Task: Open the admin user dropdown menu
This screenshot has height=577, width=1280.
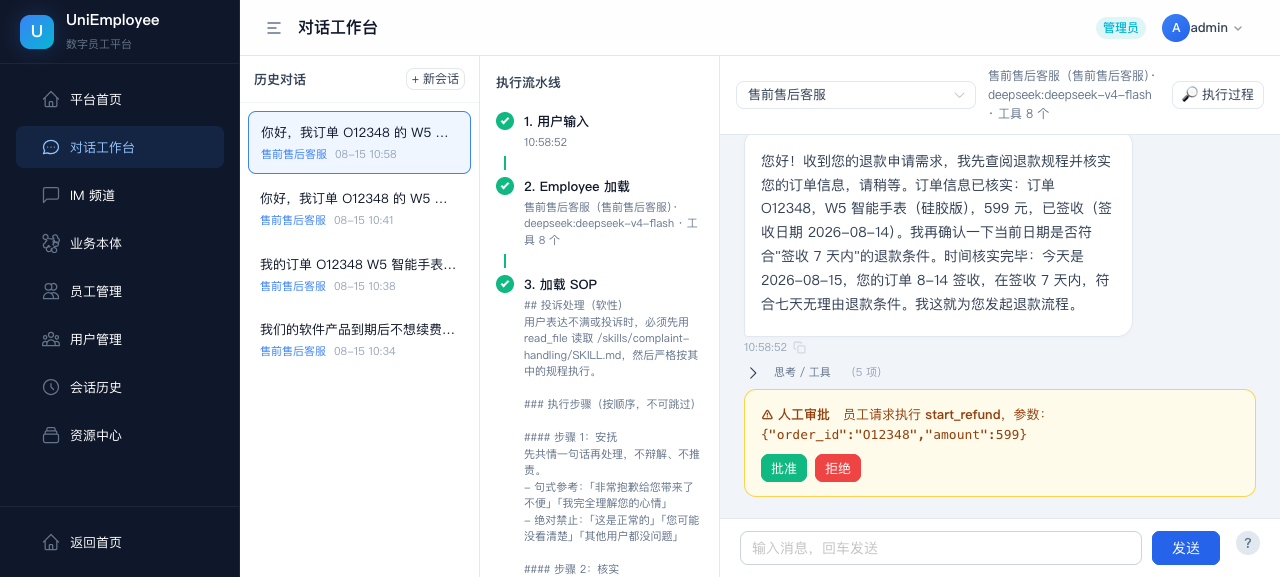Action: pos(1203,28)
